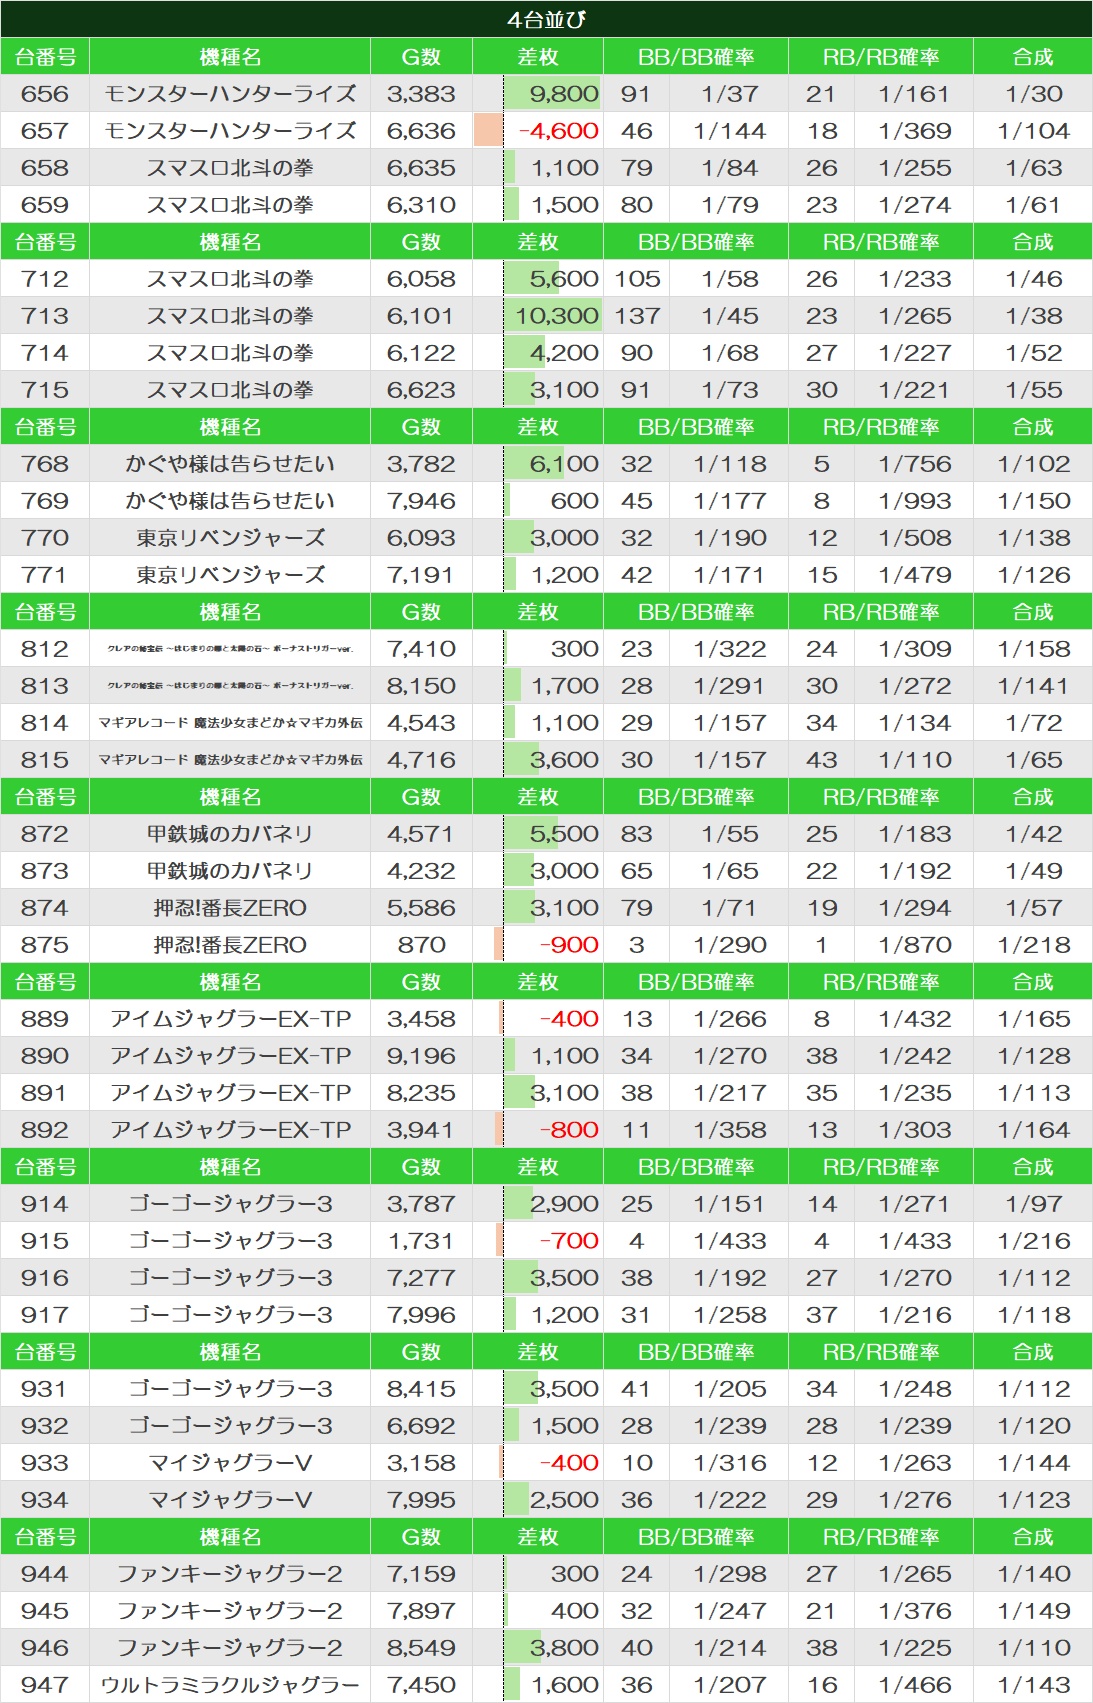This screenshot has height=1703, width=1093.
Task: Click マイジャグラーV in row 933
Action: click(230, 1463)
